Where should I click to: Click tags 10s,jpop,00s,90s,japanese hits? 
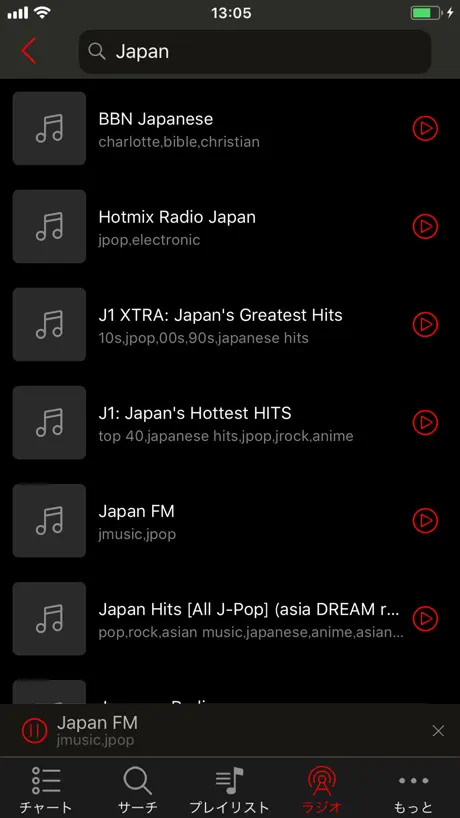pos(203,338)
